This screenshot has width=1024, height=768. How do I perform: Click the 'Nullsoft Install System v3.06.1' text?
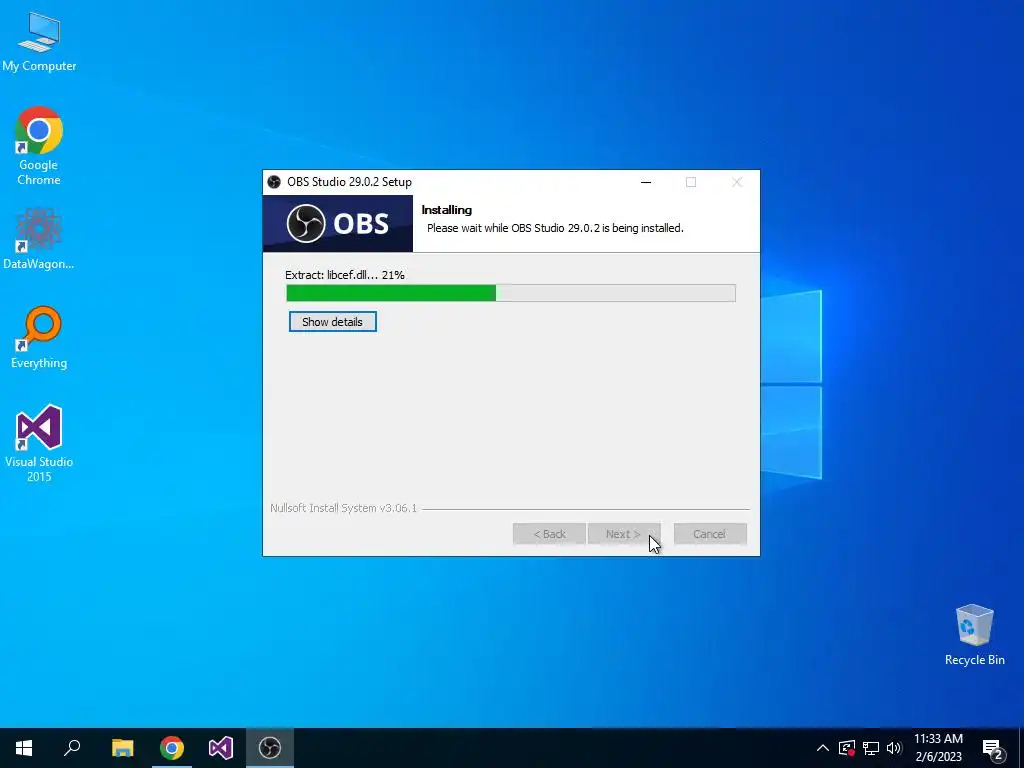344,508
